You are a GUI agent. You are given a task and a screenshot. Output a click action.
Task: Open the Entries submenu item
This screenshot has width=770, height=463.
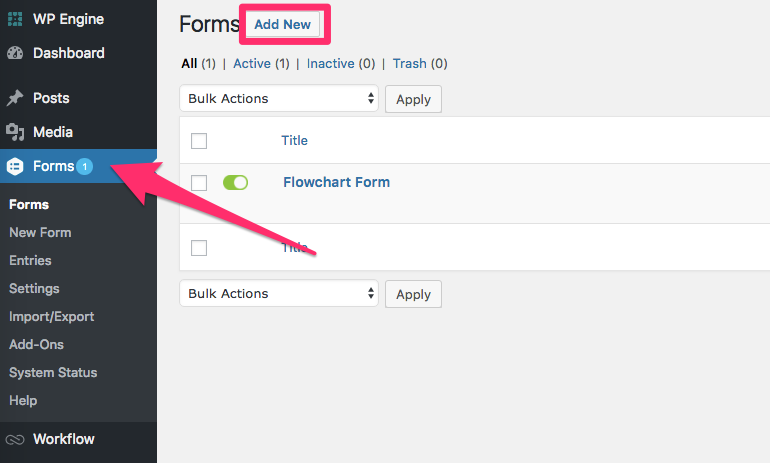pyautogui.click(x=30, y=260)
